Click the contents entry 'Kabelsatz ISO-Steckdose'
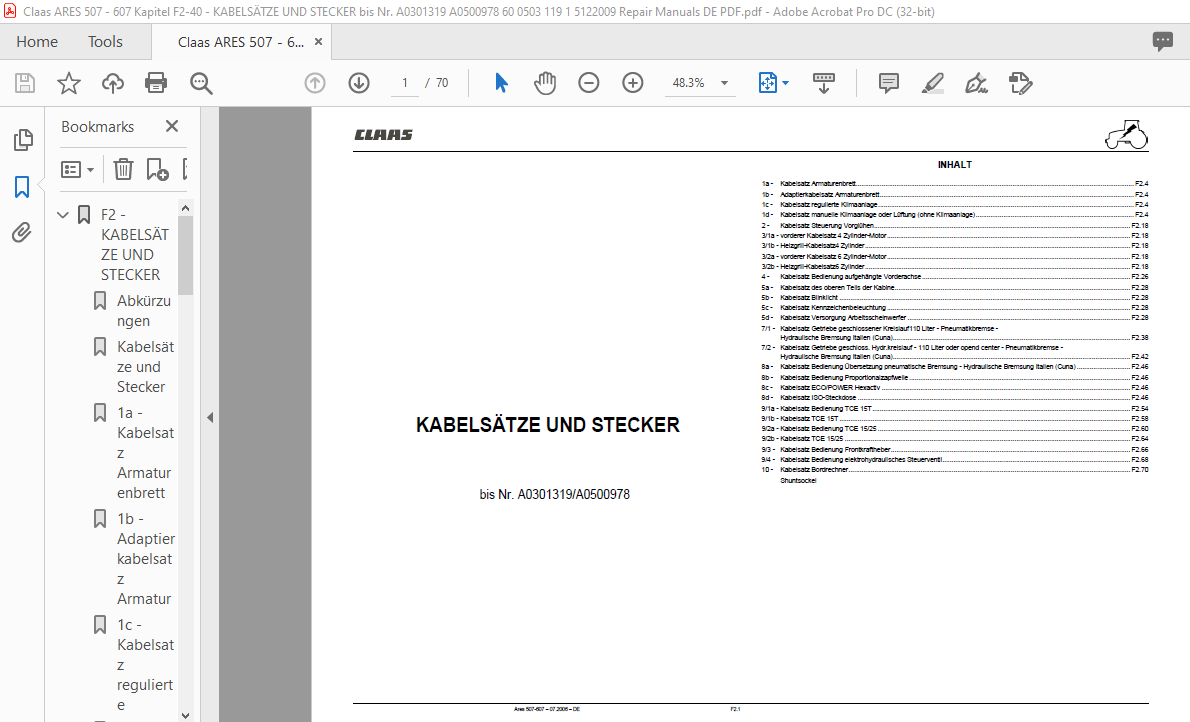 click(818, 398)
